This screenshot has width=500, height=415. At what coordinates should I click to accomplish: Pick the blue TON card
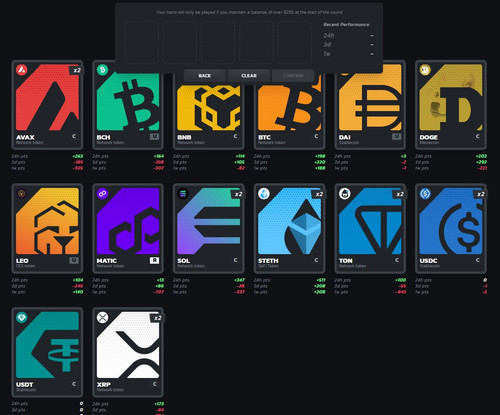pos(370,228)
